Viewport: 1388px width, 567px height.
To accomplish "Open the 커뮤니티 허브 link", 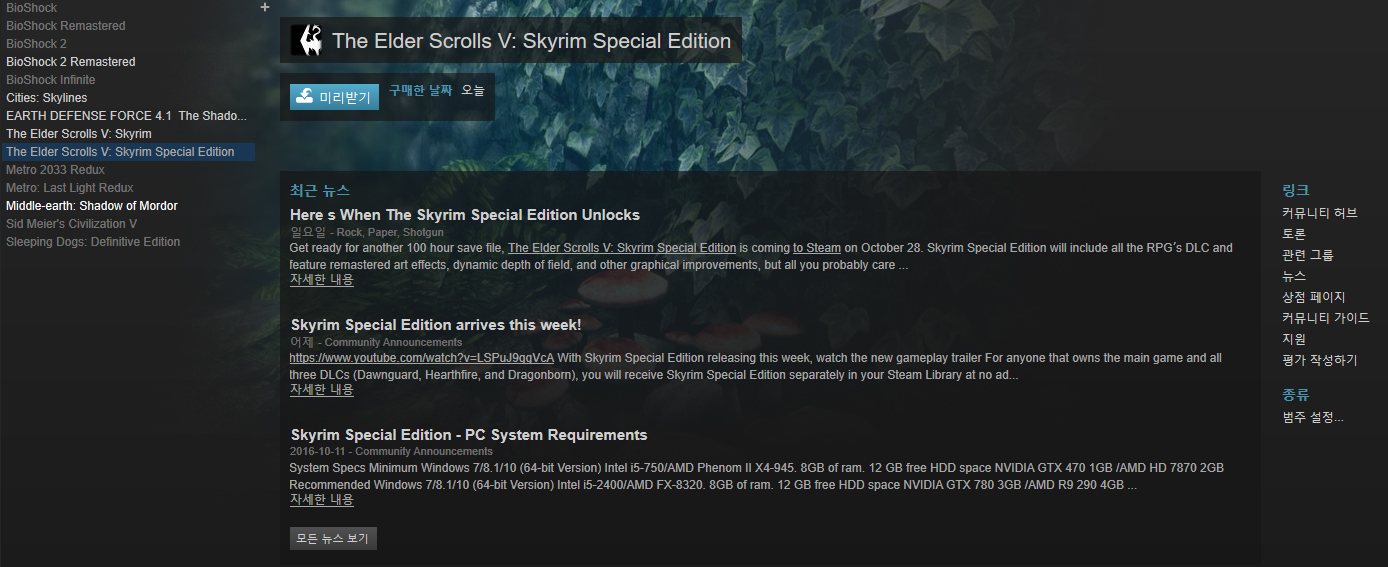I will (1319, 213).
